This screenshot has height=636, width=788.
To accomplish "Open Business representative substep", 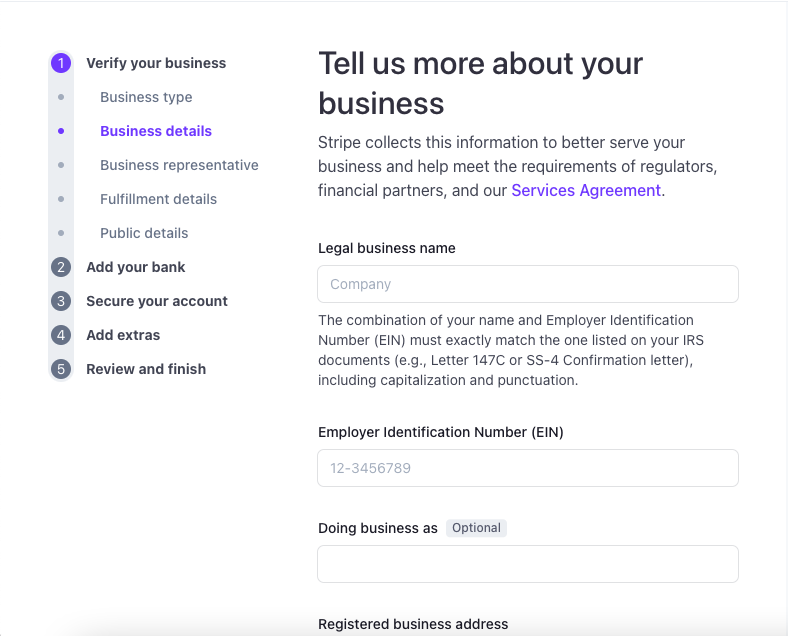I will 179,165.
